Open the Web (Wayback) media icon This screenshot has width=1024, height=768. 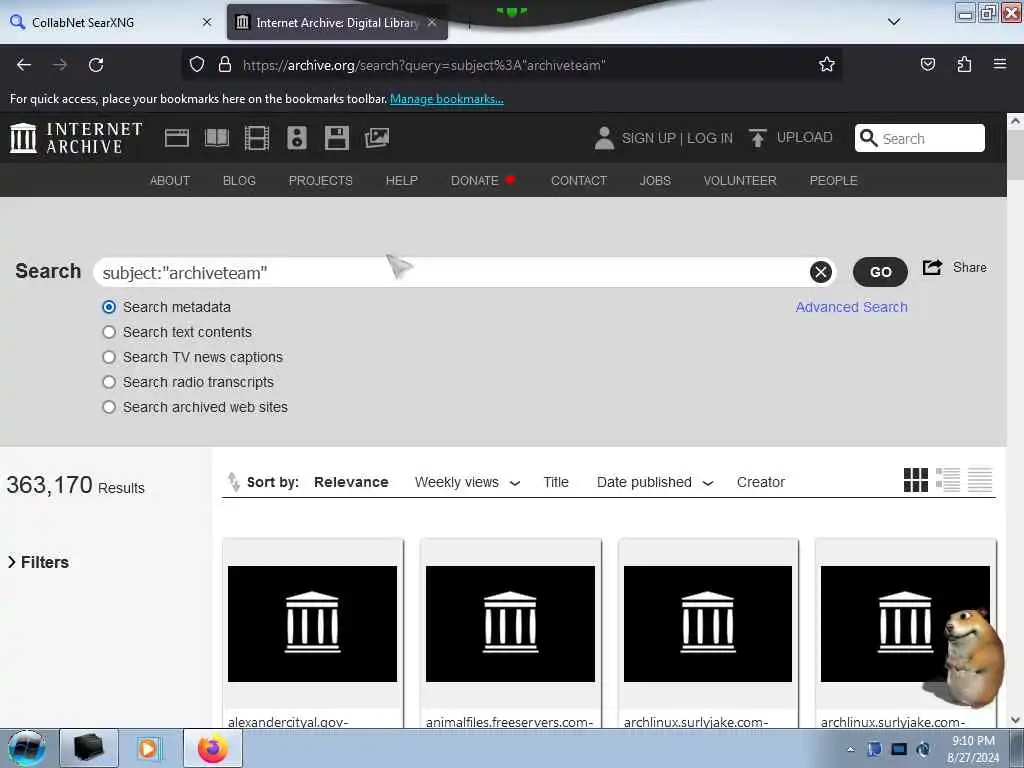point(177,138)
